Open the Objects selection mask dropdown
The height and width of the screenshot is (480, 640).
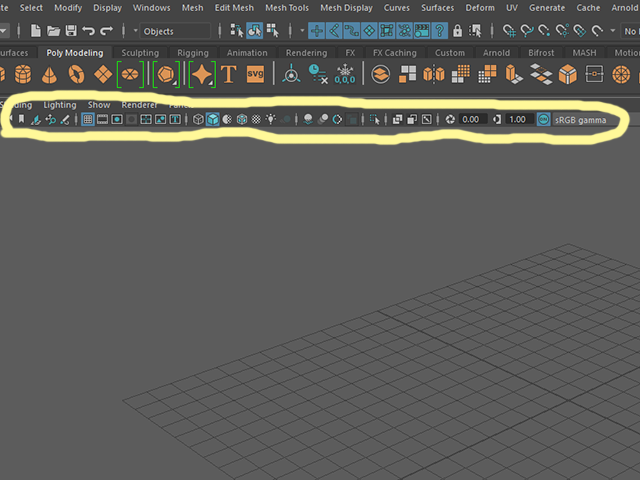[x=175, y=31]
